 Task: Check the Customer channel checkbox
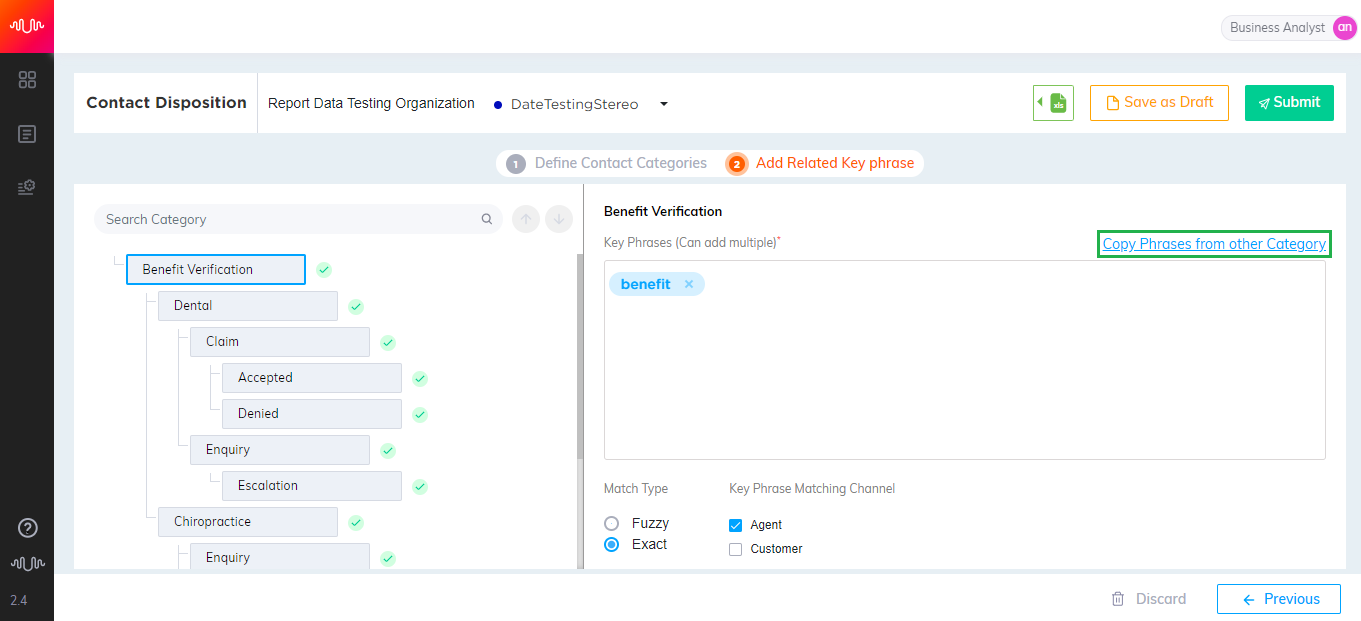736,549
